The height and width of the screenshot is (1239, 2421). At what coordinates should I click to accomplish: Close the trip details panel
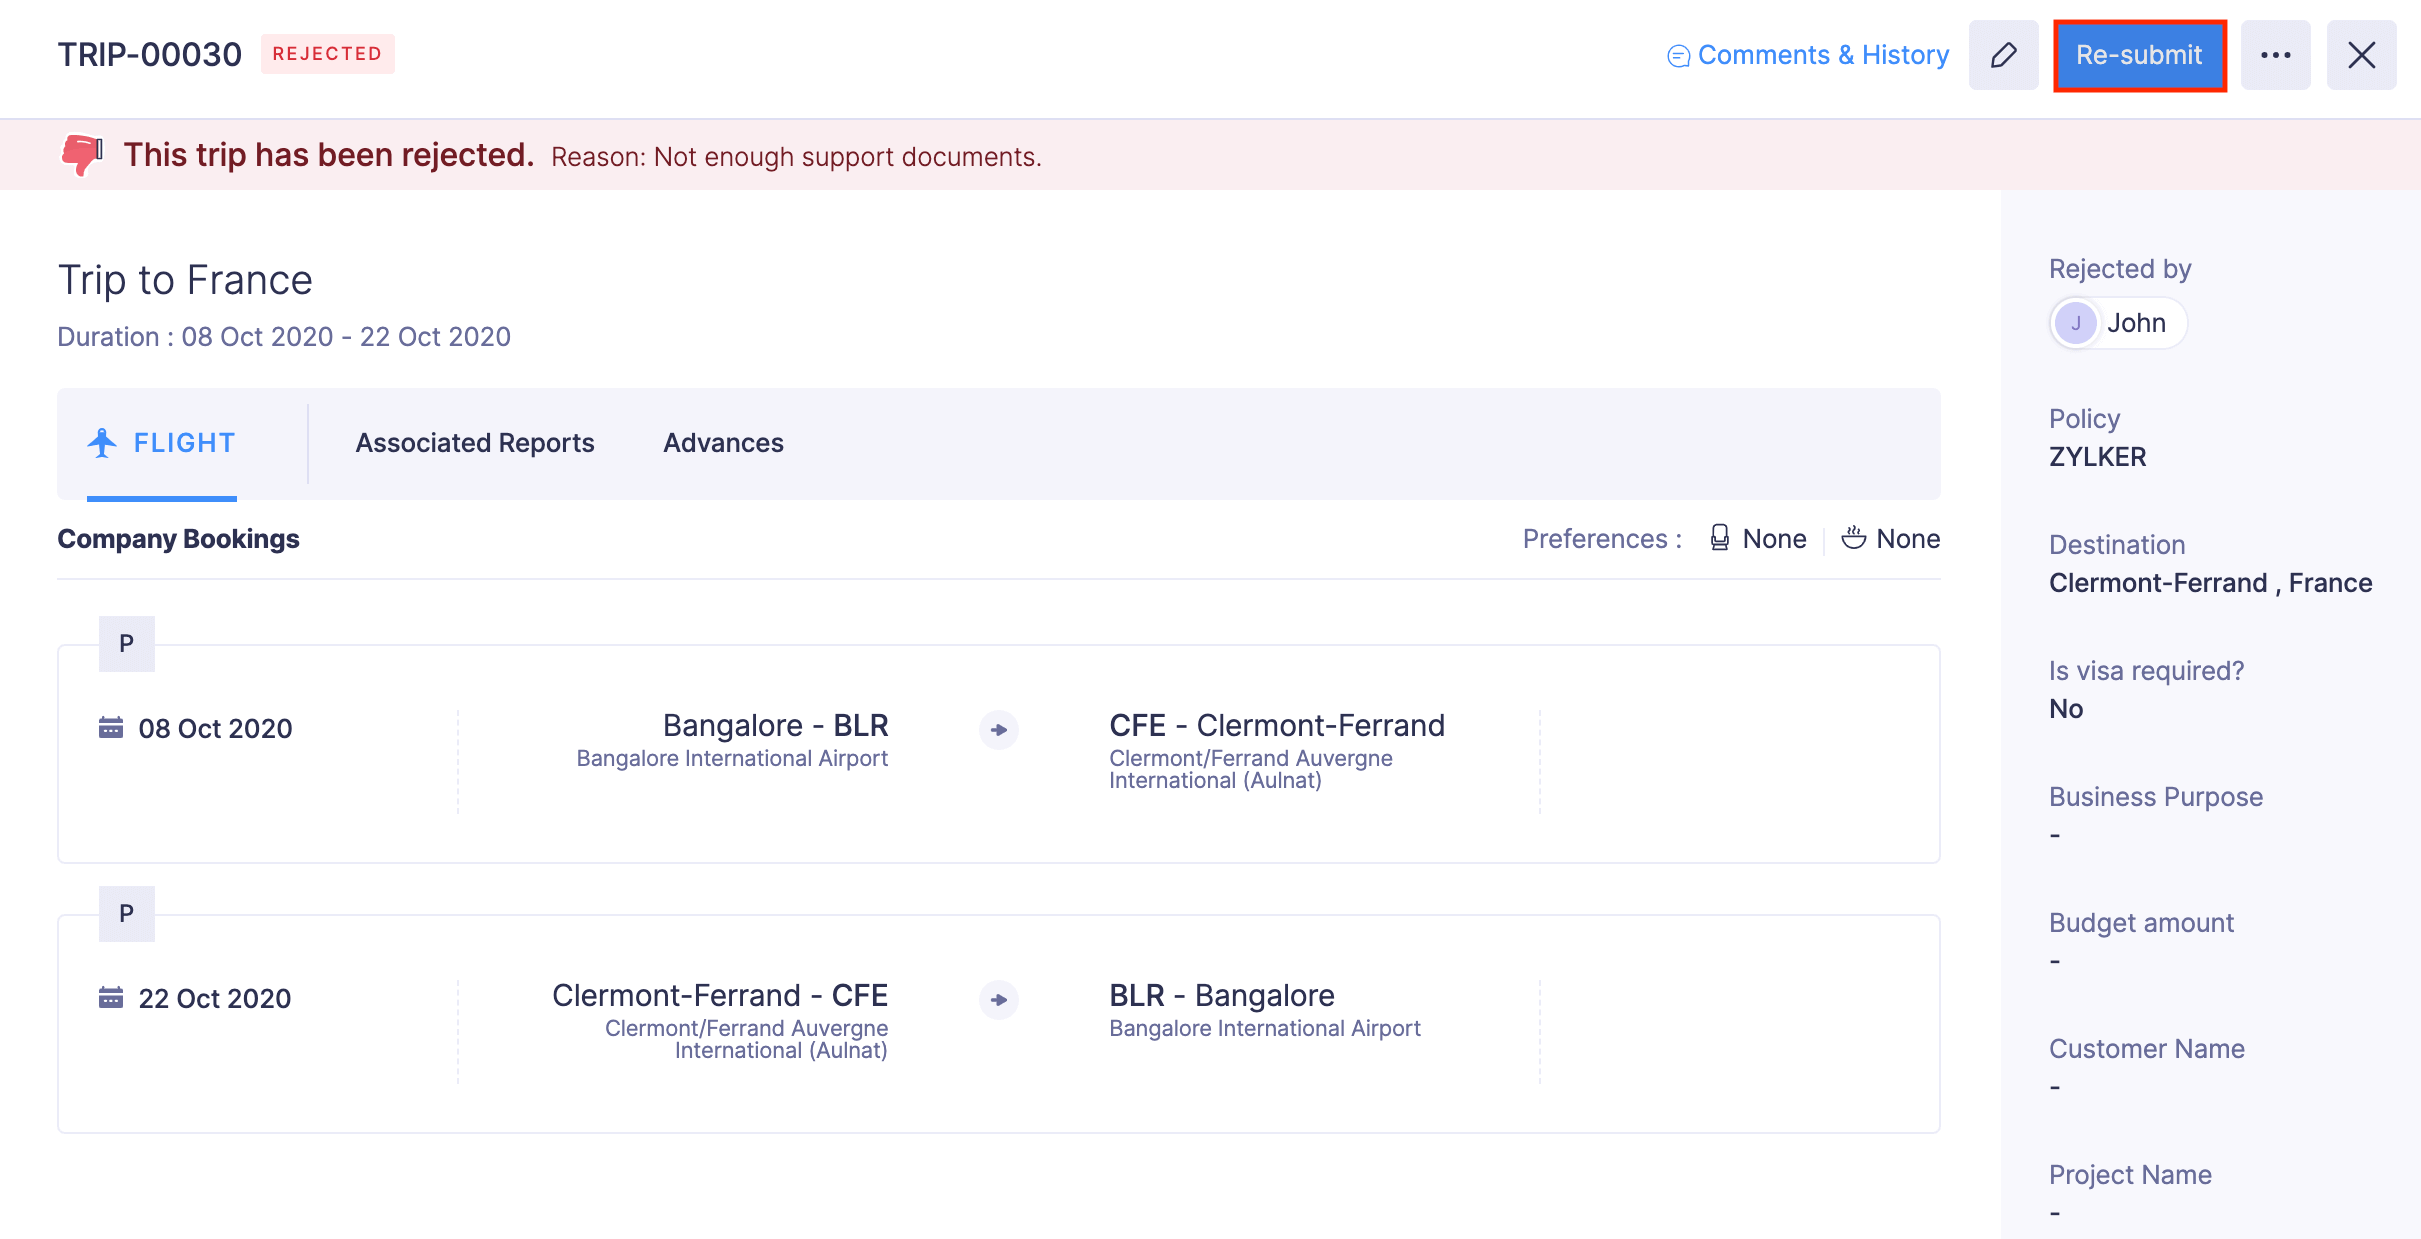(2361, 55)
